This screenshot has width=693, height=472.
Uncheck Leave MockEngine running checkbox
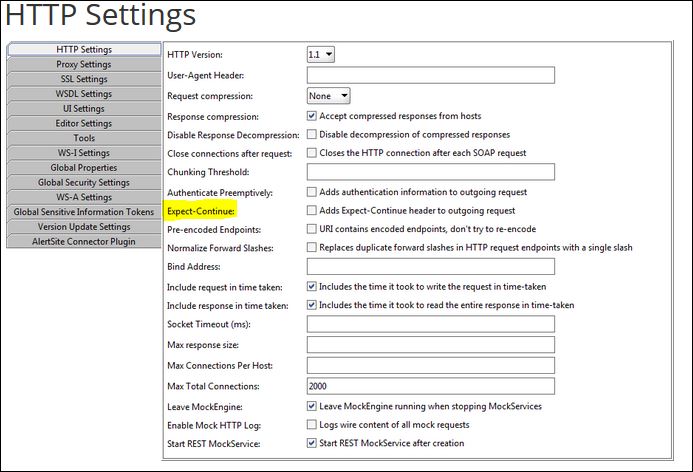[x=312, y=406]
